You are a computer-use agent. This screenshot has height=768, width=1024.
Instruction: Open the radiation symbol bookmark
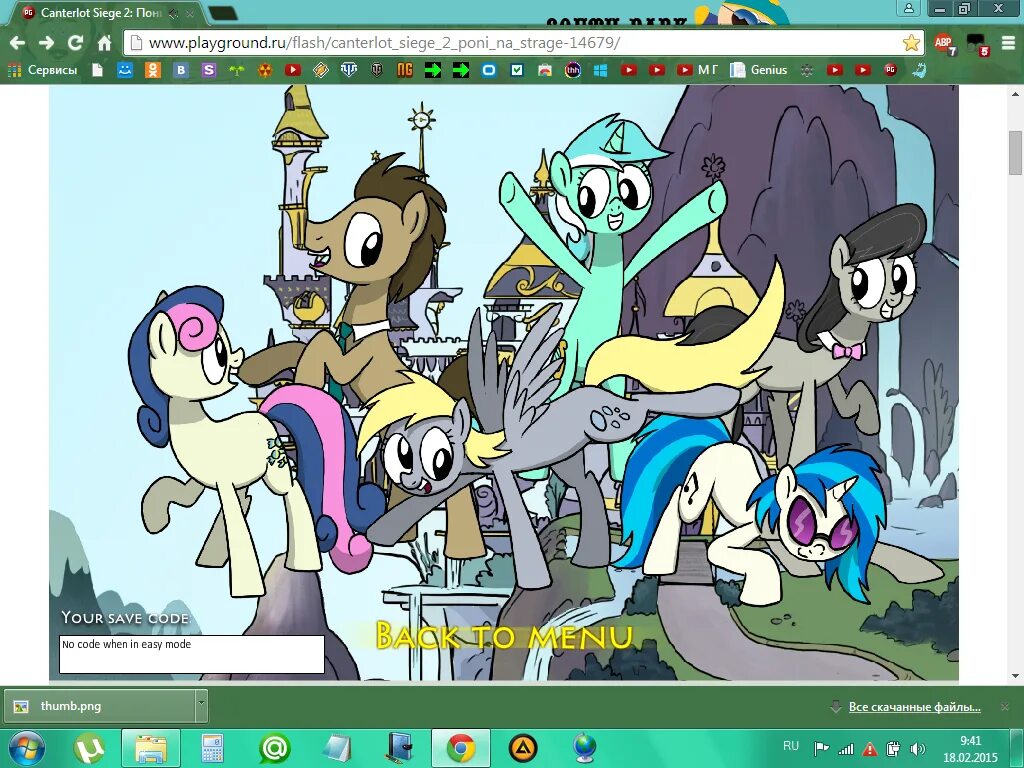(x=264, y=70)
